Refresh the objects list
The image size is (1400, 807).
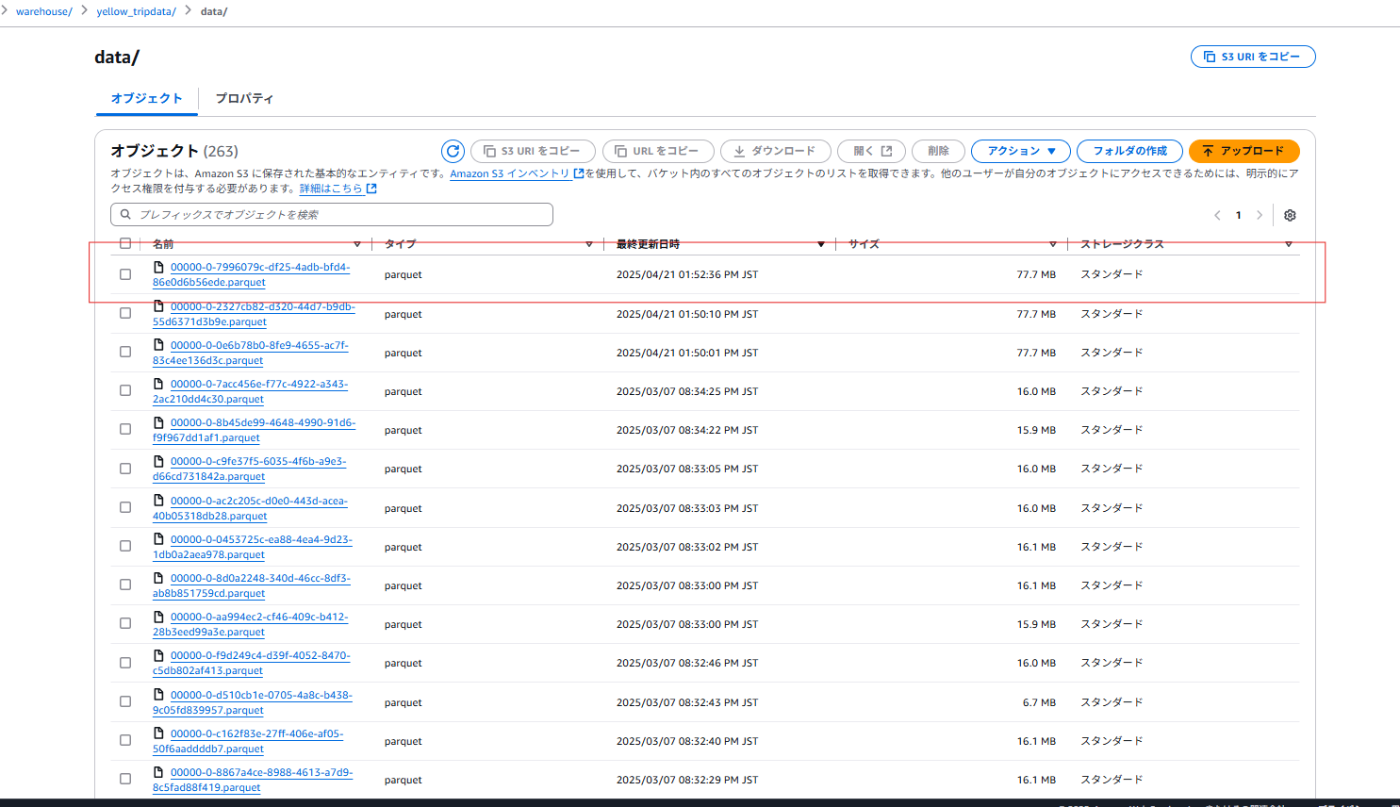pos(453,151)
